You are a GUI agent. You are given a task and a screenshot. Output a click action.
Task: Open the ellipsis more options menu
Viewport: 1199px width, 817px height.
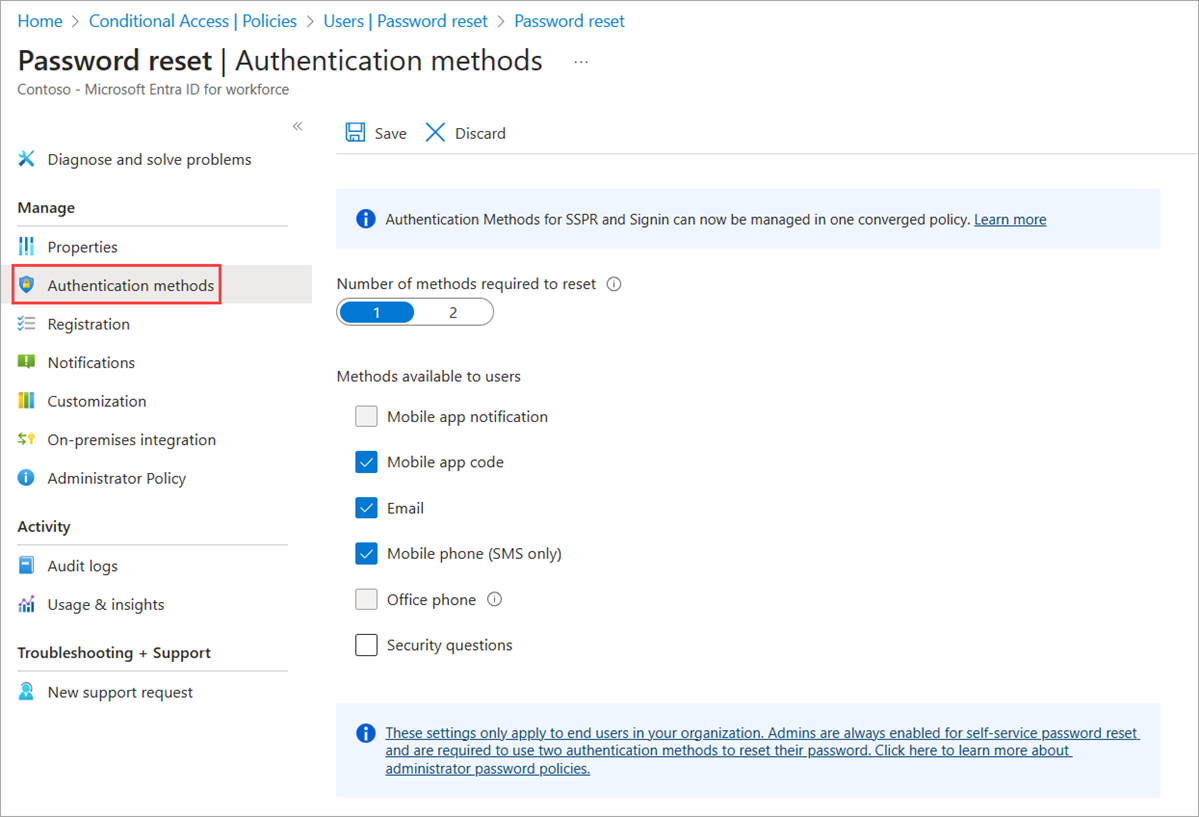click(x=581, y=62)
